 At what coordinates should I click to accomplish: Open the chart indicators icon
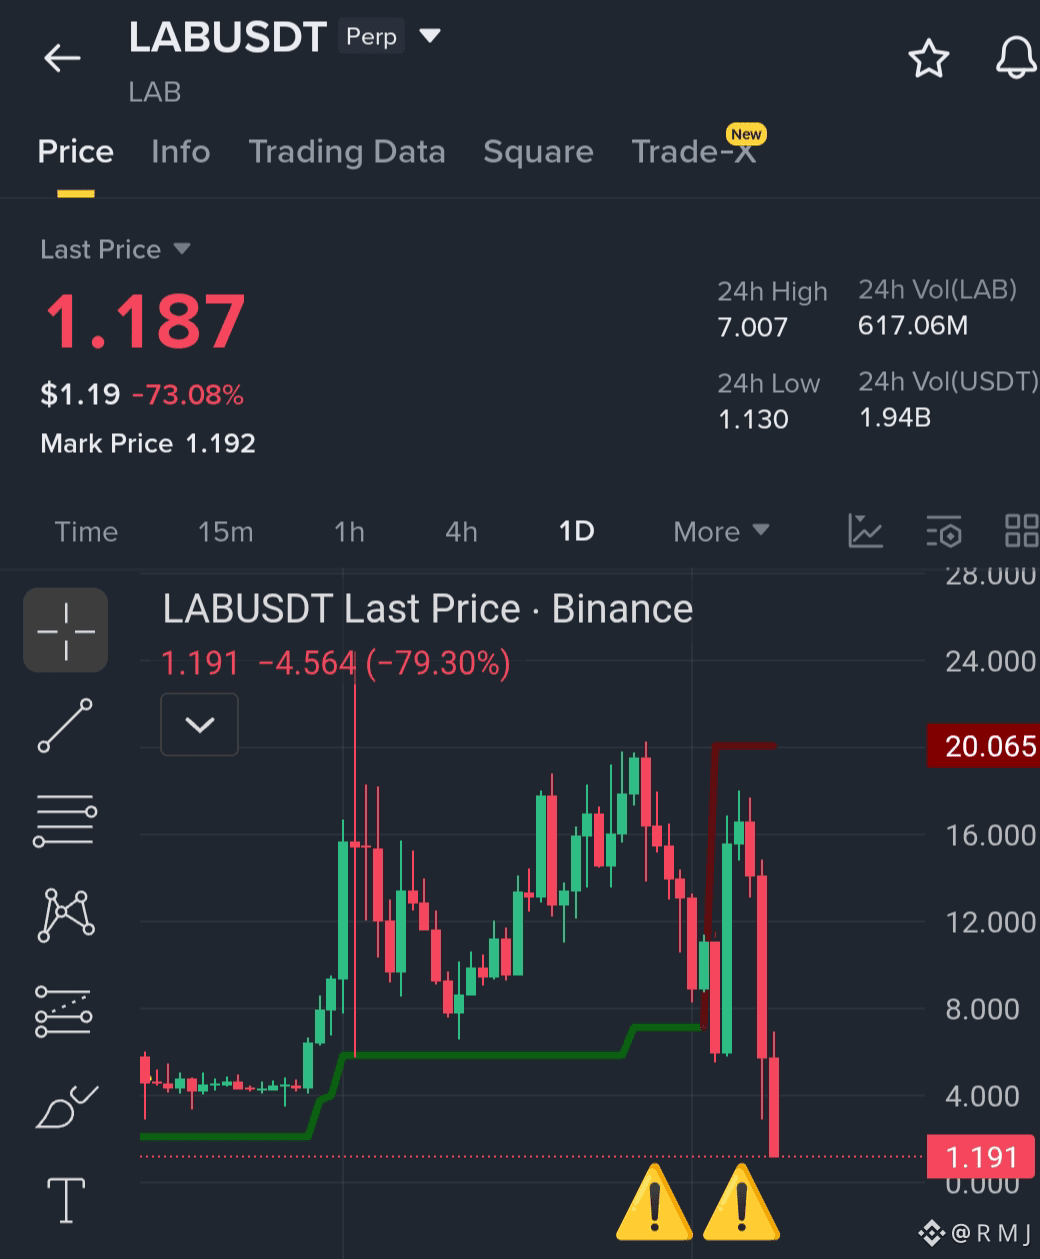coord(865,531)
